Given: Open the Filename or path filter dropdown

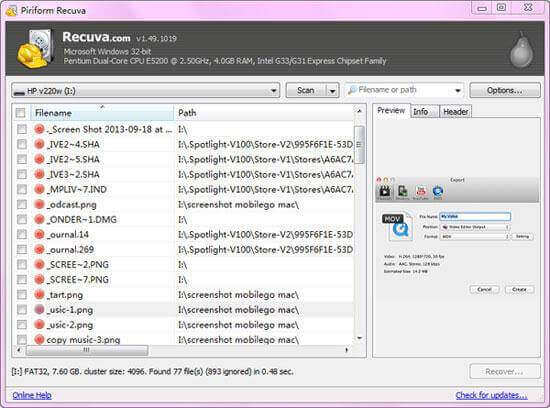Looking at the screenshot, I should tap(457, 91).
